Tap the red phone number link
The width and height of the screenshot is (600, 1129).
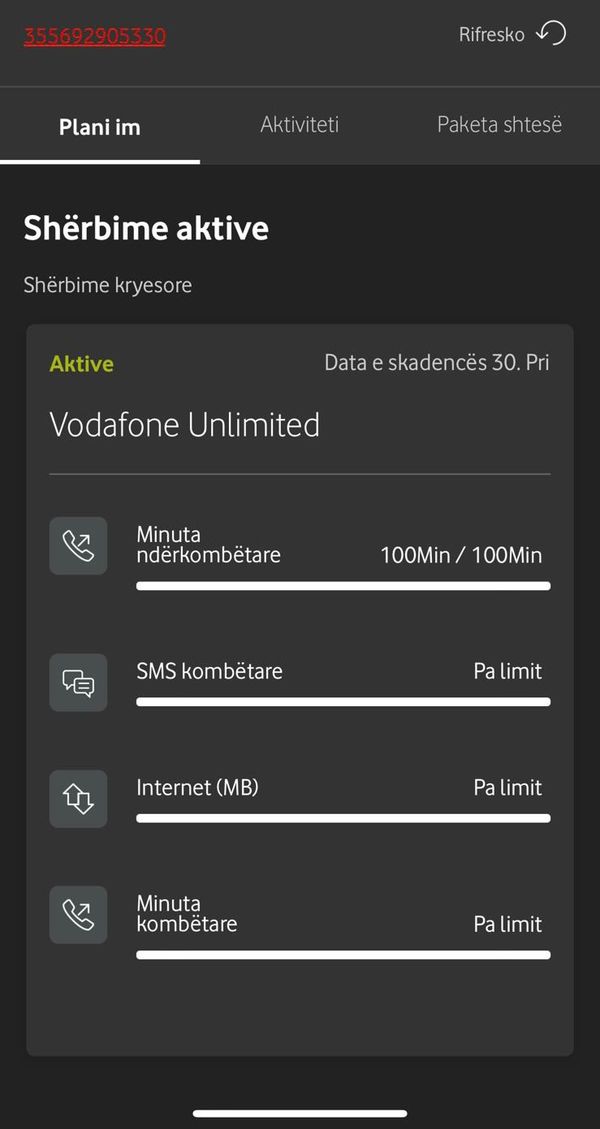click(x=95, y=37)
